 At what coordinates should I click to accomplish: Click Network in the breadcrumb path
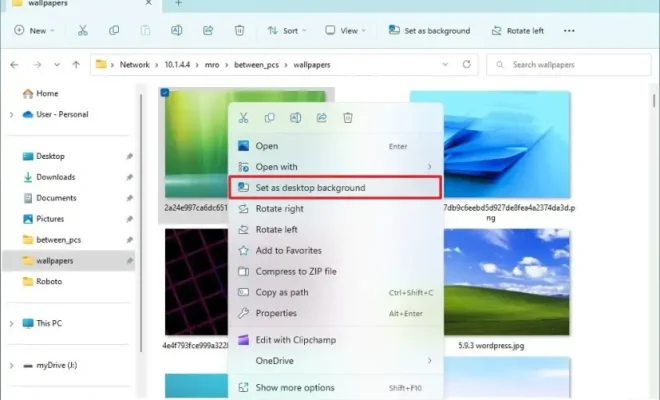tap(135, 65)
